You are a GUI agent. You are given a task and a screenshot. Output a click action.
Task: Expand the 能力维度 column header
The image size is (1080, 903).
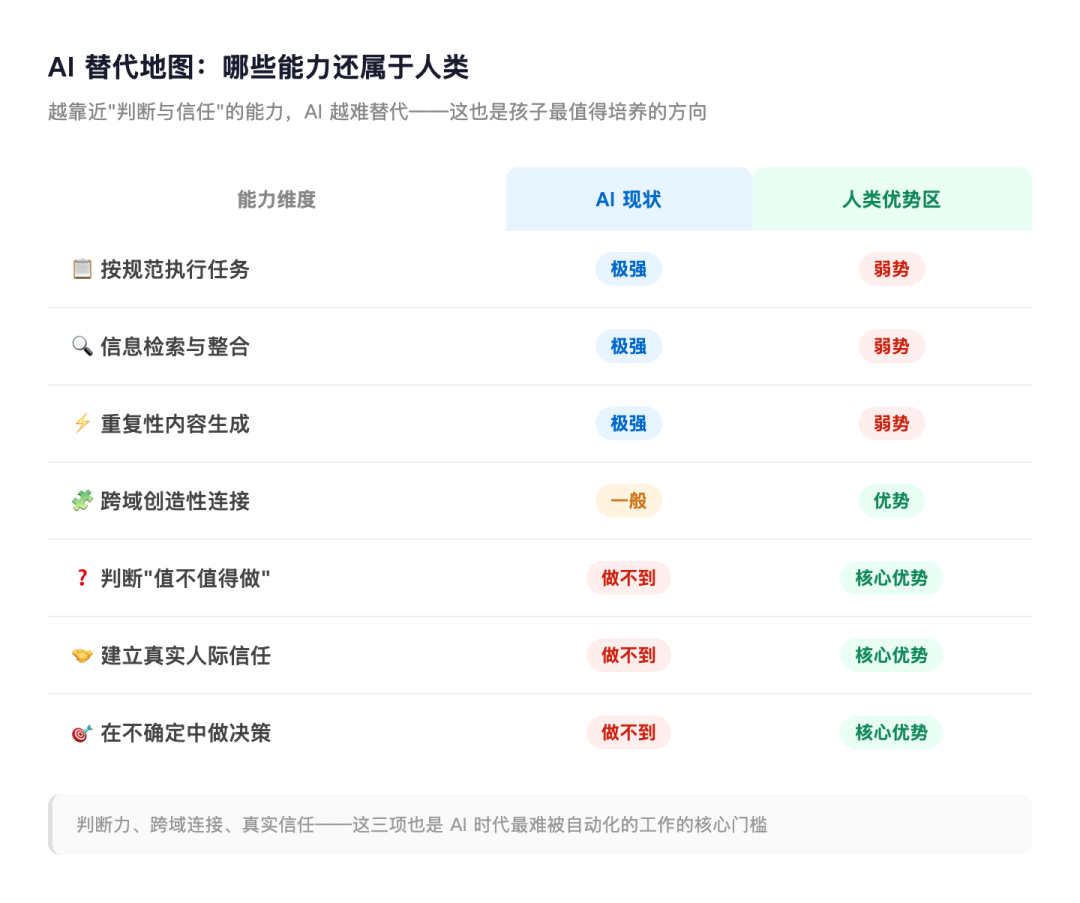coord(277,199)
